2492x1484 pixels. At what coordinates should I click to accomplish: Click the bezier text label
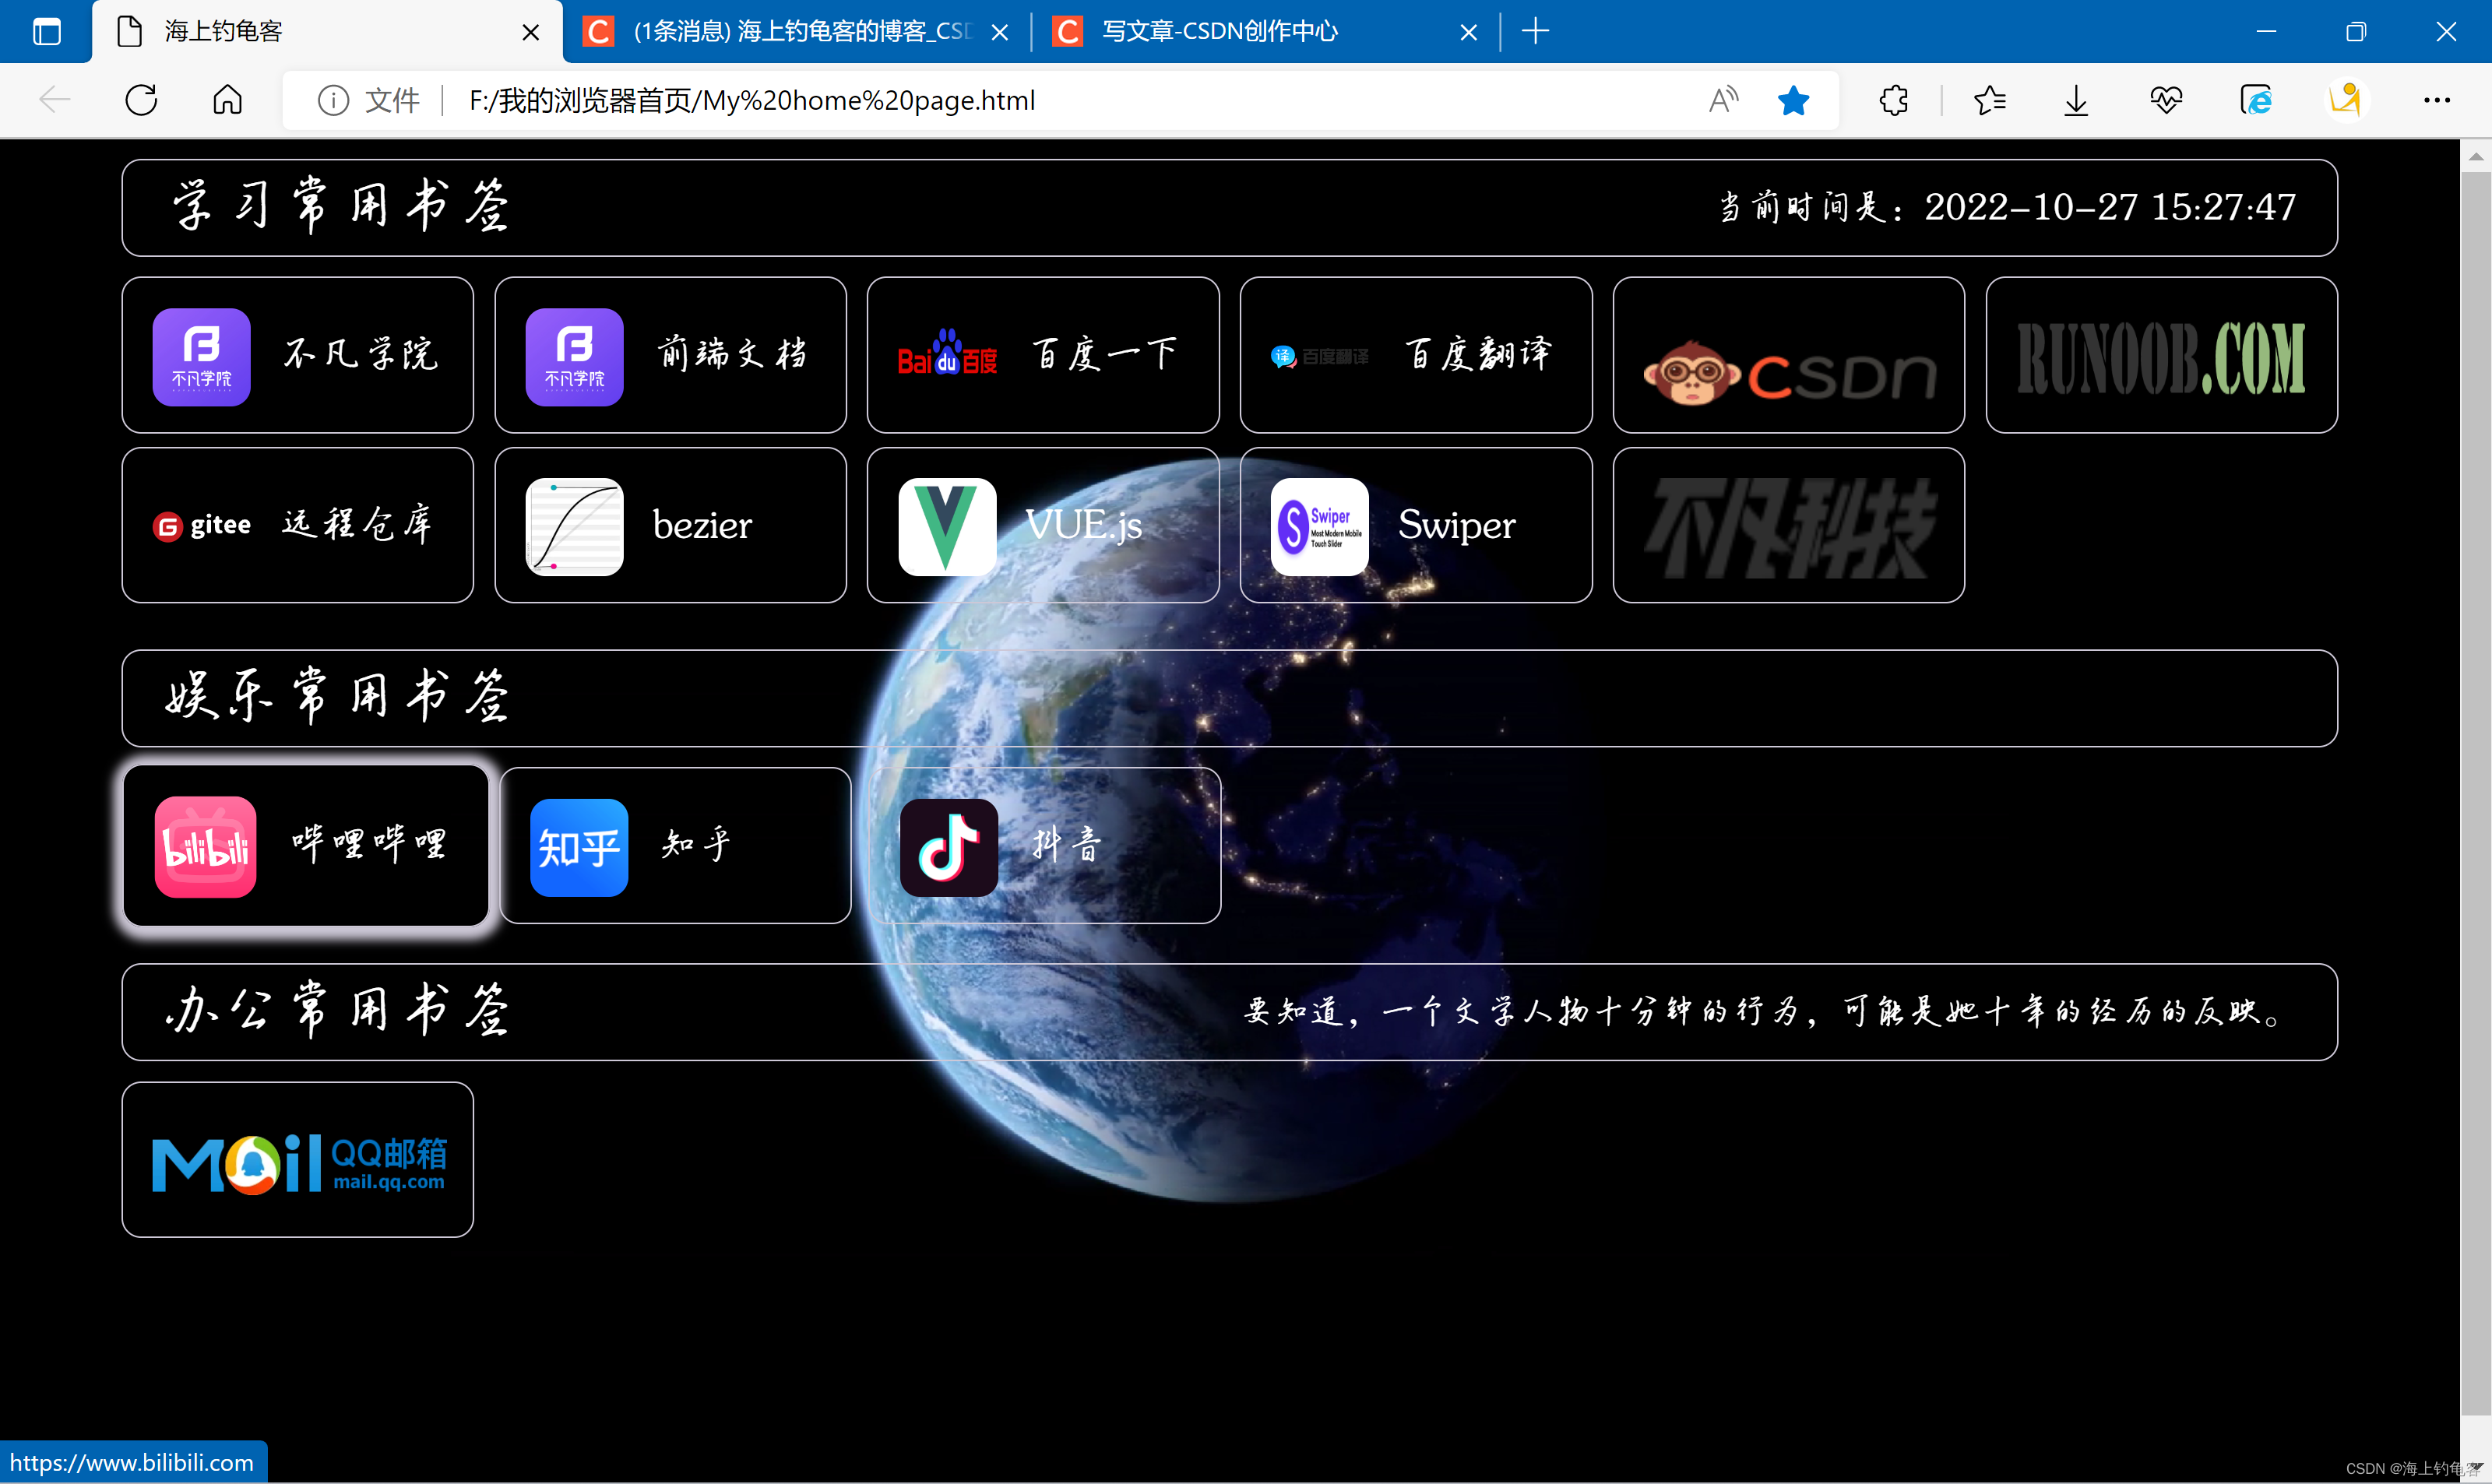tap(702, 525)
